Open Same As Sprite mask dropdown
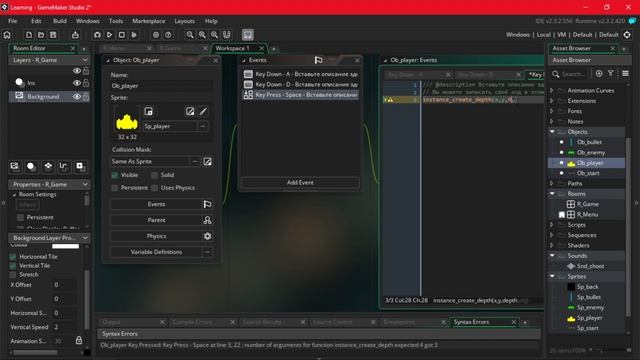Image resolution: width=640 pixels, height=360 pixels. (x=195, y=162)
